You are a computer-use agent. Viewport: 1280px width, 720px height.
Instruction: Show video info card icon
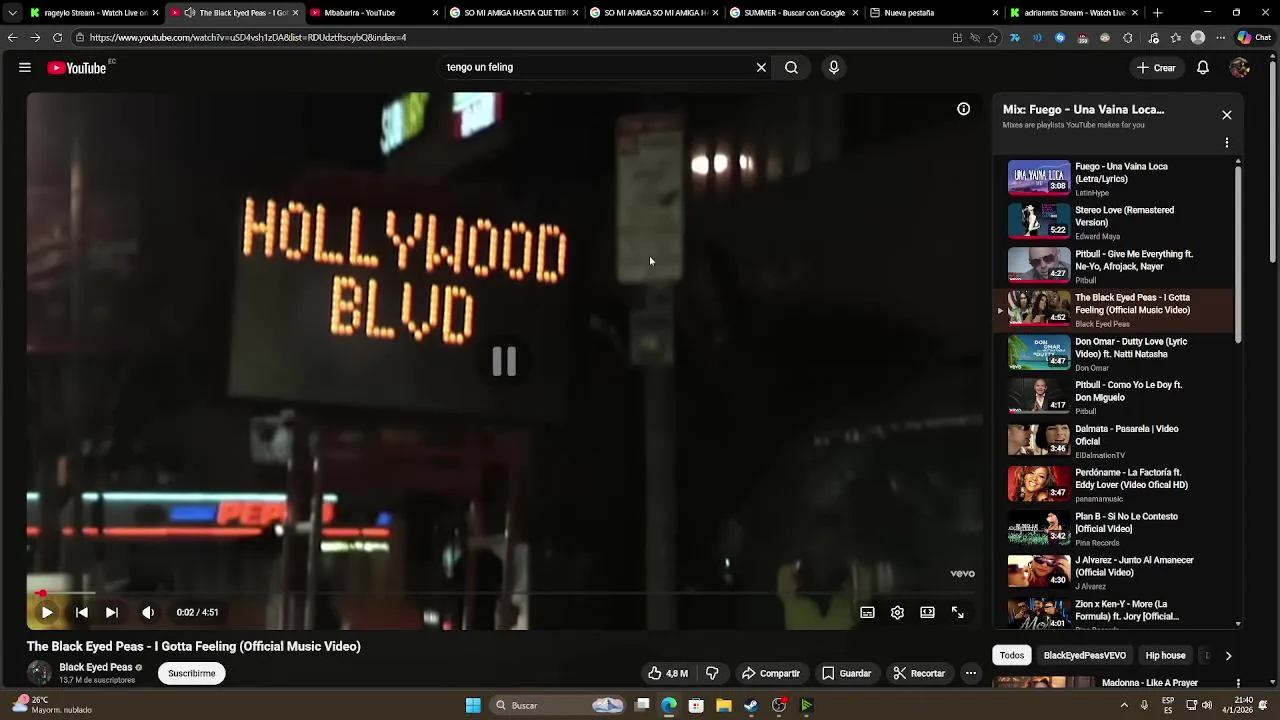point(963,109)
